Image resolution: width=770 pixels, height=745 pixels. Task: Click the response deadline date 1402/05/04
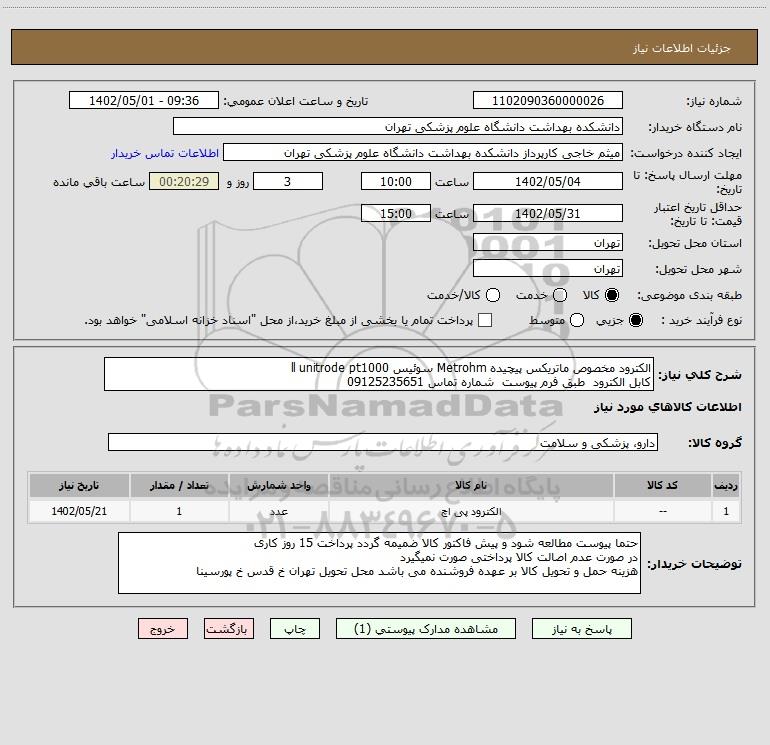pos(548,181)
